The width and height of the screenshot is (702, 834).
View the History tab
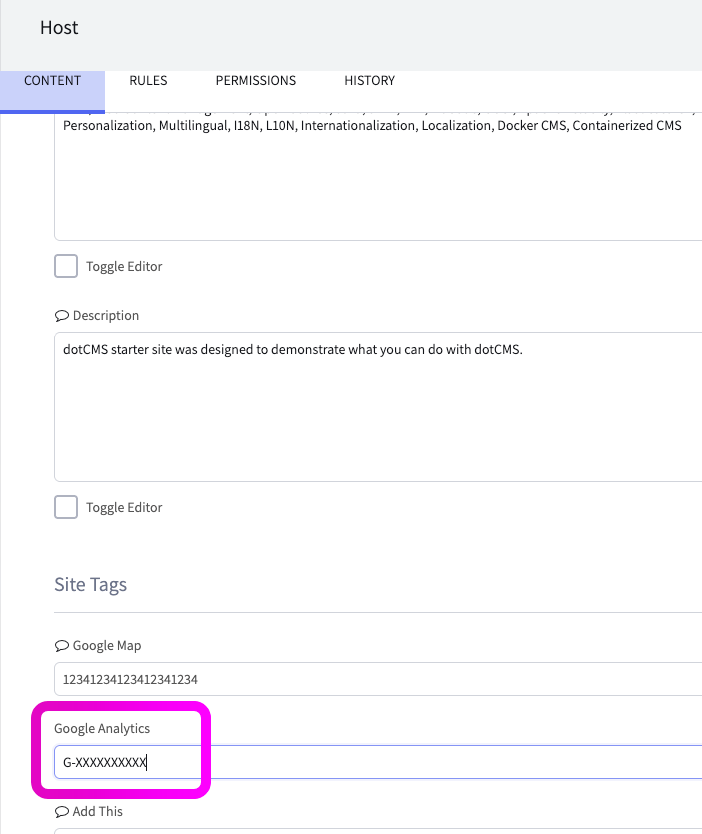point(369,81)
